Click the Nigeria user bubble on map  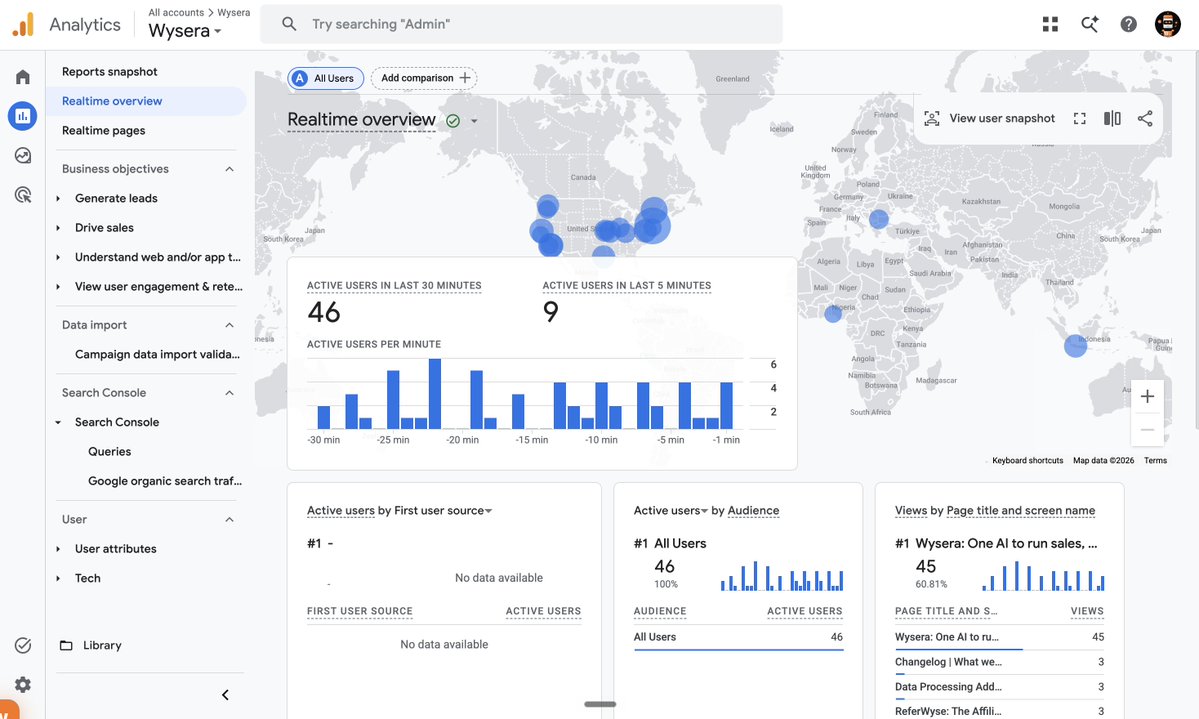(833, 313)
